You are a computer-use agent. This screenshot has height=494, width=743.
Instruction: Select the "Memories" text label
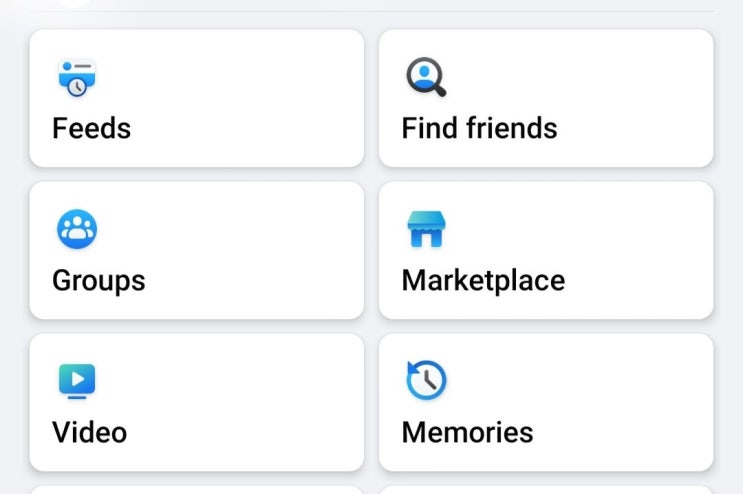point(467,433)
